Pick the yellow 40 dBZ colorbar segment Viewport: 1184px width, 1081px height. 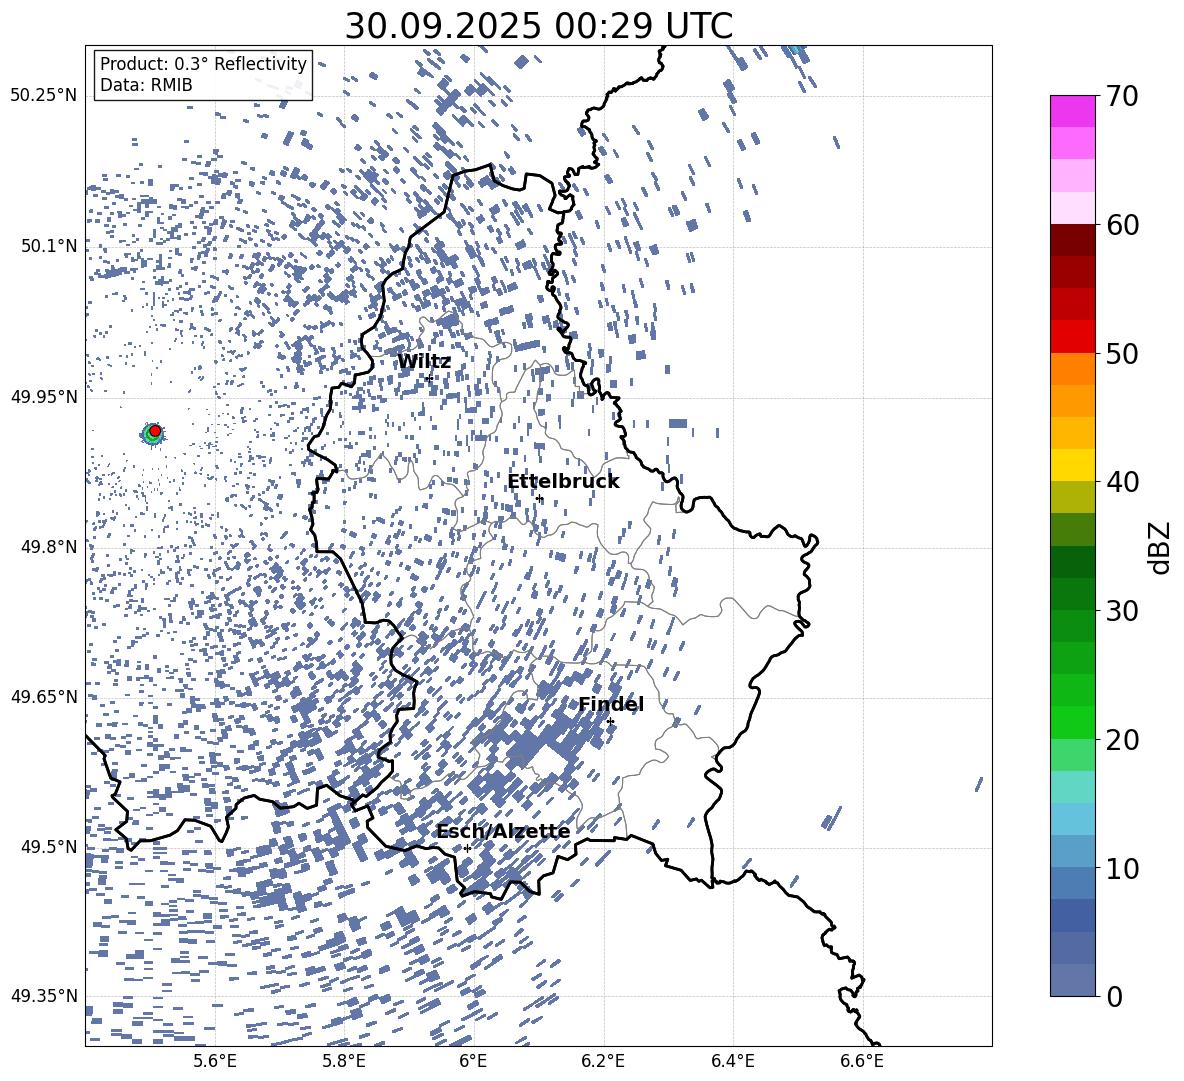[1072, 465]
